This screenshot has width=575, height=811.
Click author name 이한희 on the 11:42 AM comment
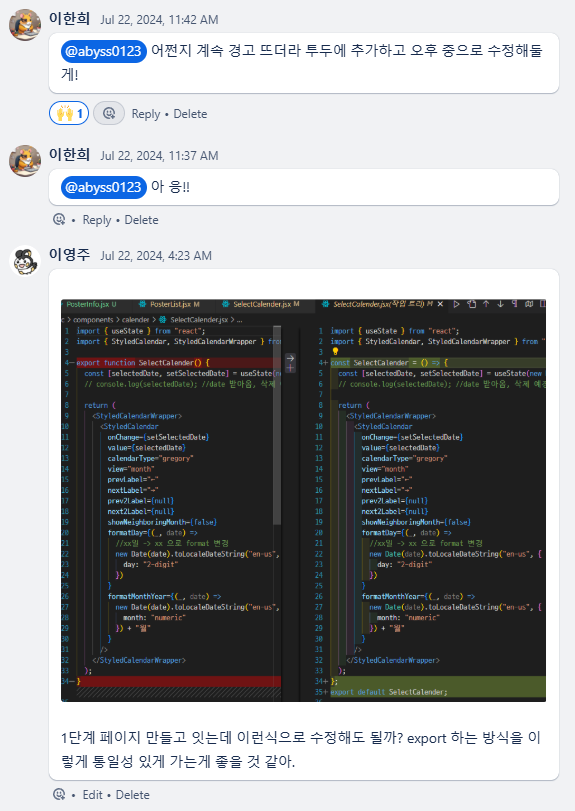69,19
